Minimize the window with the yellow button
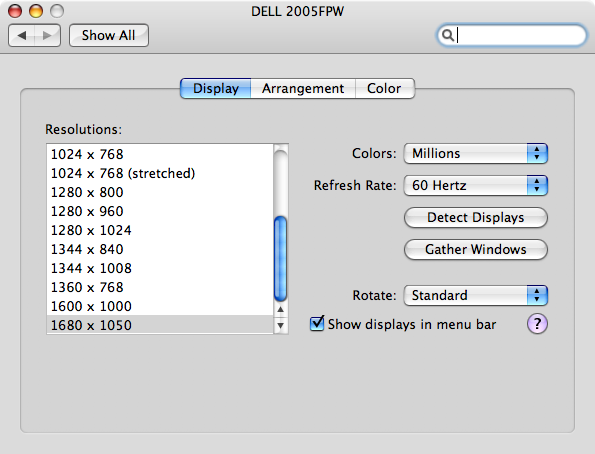Image resolution: width=595 pixels, height=454 pixels. (x=36, y=11)
